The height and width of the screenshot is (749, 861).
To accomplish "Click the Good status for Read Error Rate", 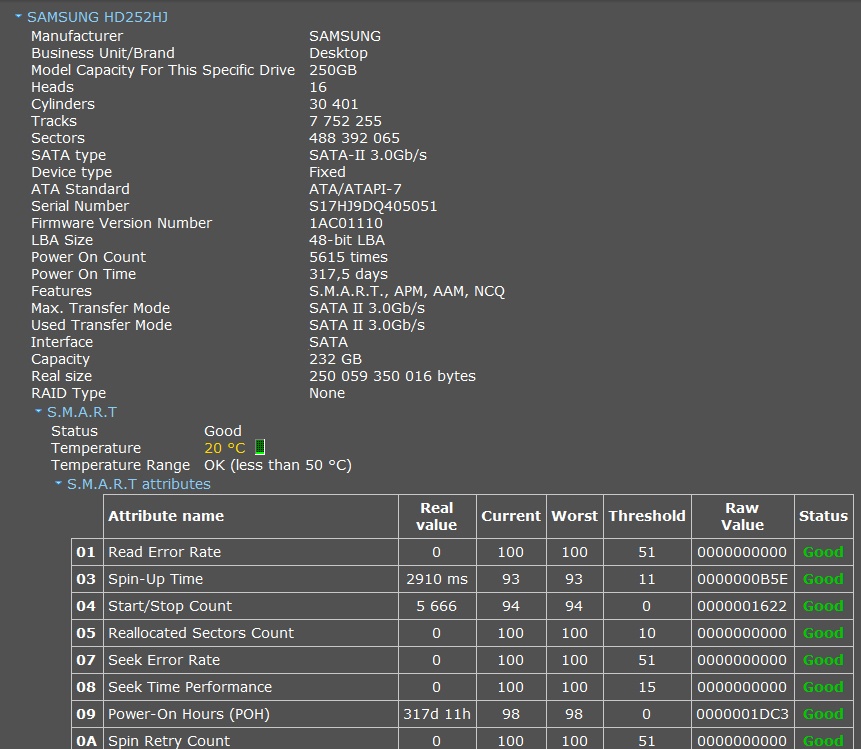I will [x=823, y=552].
